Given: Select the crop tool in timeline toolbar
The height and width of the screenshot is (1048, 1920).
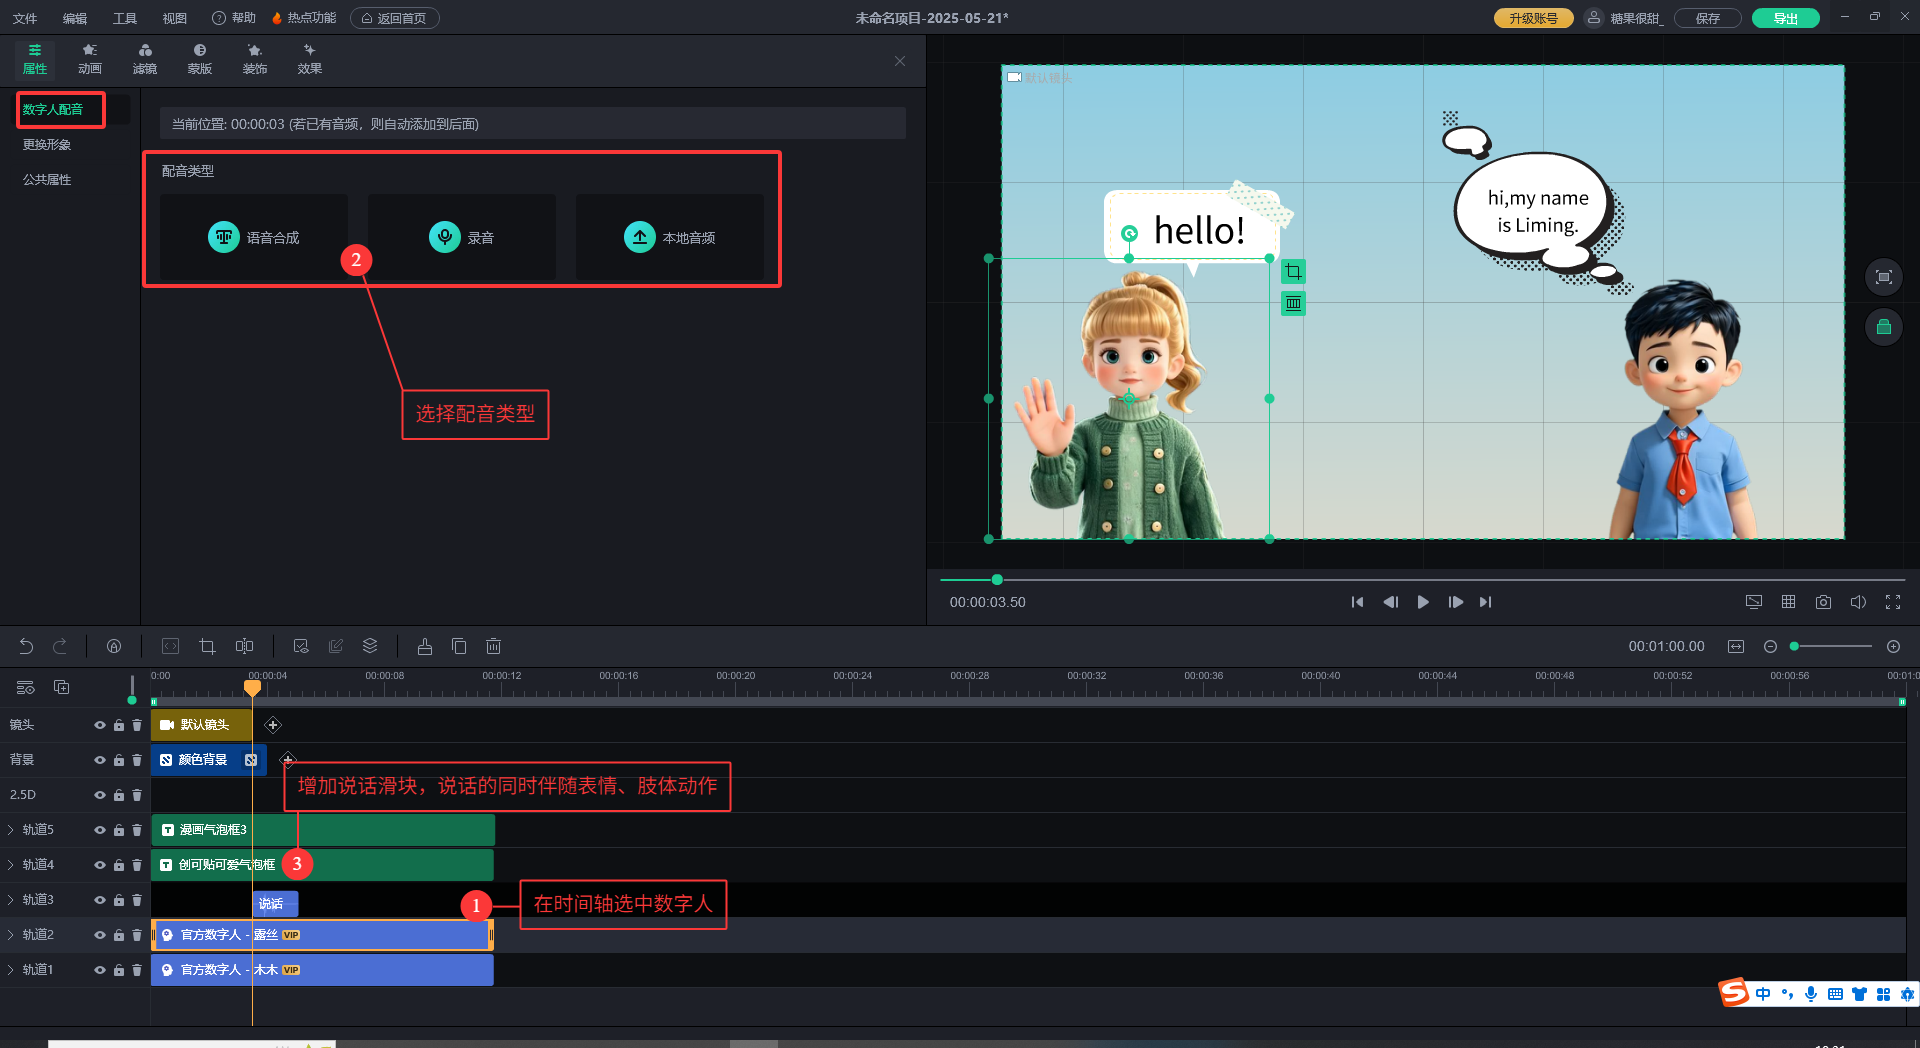Looking at the screenshot, I should (207, 647).
